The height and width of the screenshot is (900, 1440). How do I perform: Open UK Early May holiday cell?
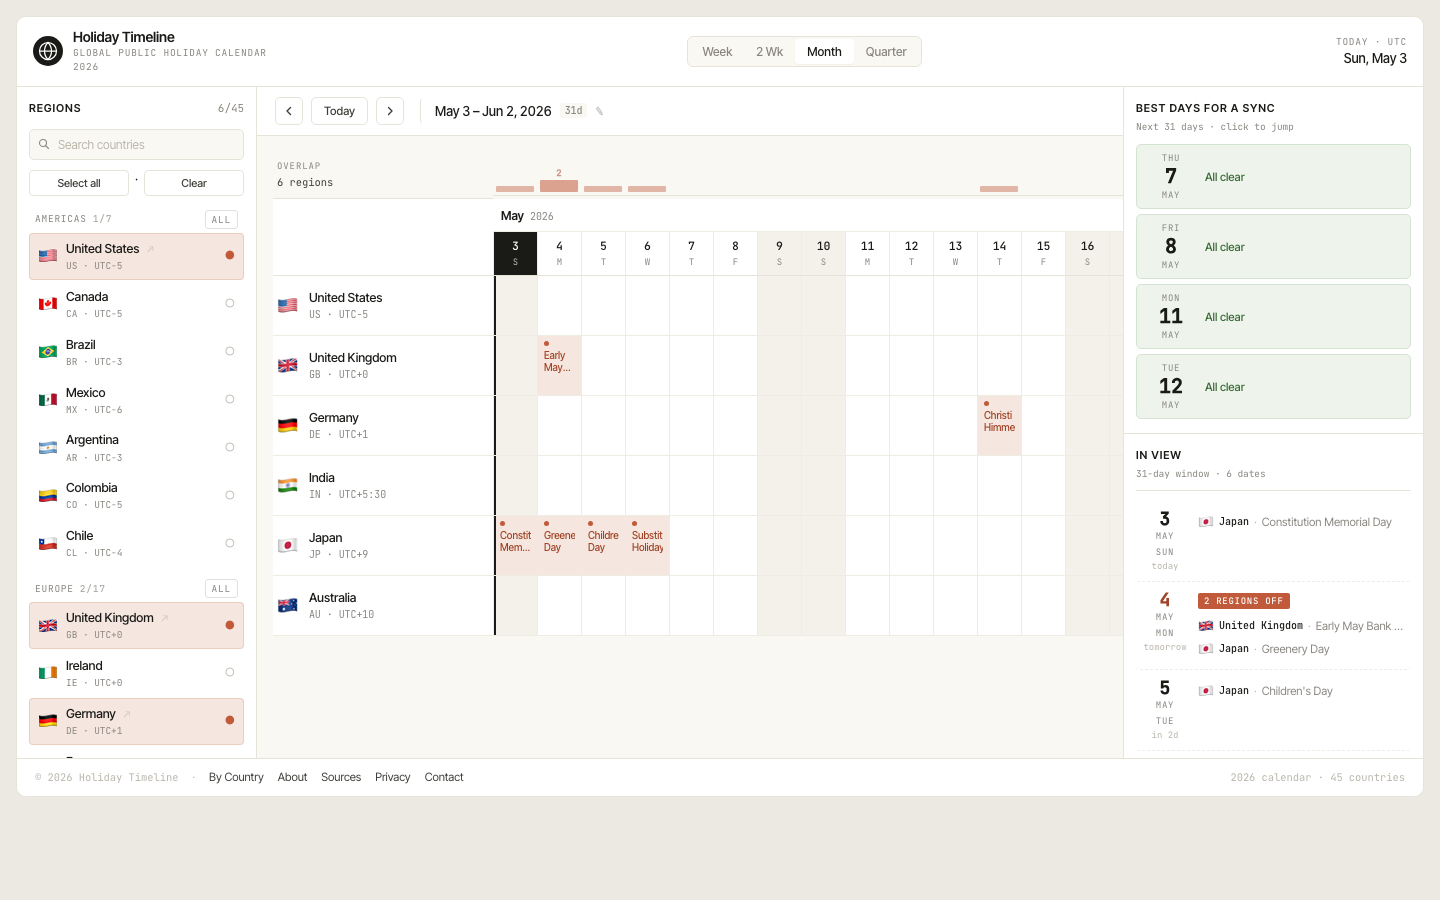559,366
